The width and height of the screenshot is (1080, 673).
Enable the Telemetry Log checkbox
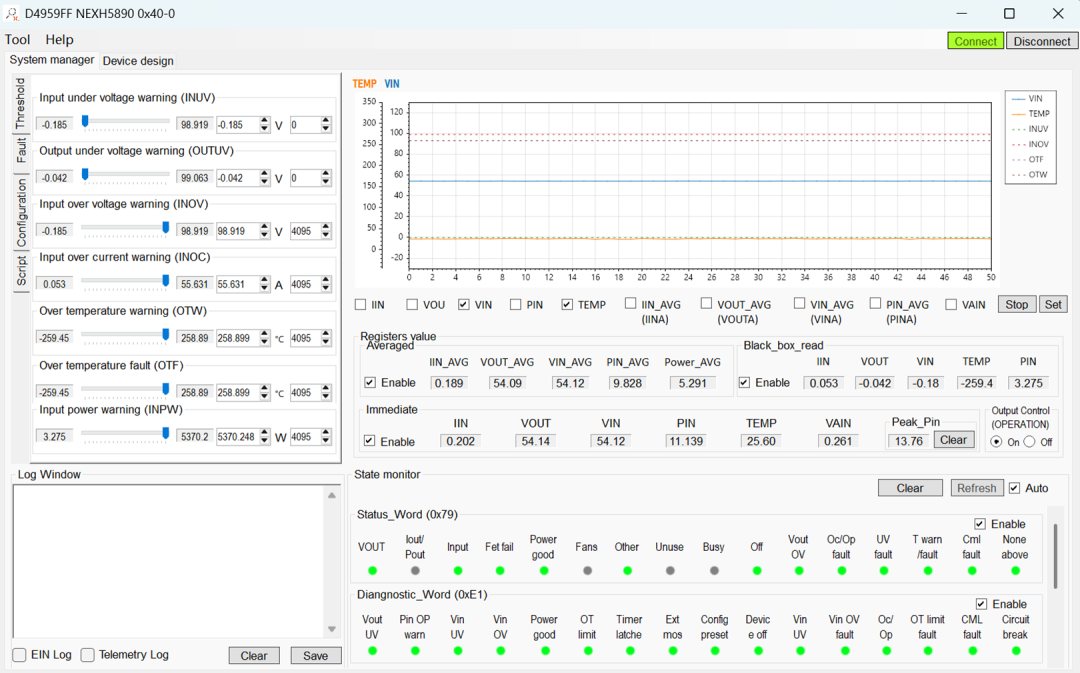pyautogui.click(x=87, y=655)
